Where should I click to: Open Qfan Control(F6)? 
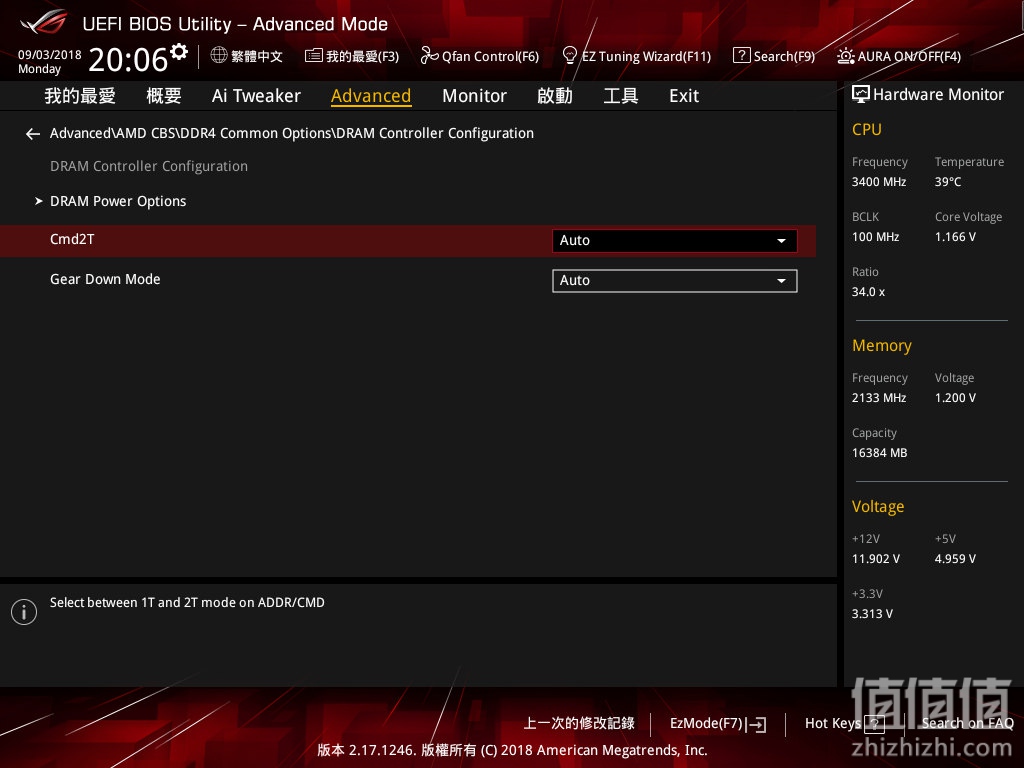[479, 56]
